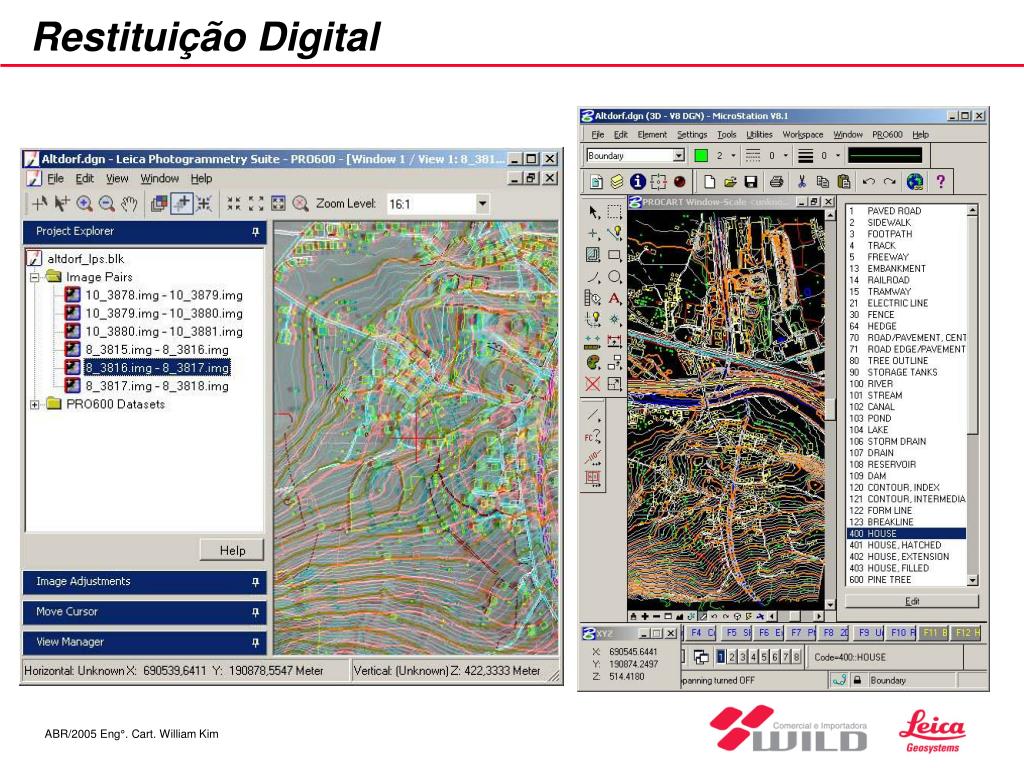Click the green active color swatch in MicroStation

point(701,155)
